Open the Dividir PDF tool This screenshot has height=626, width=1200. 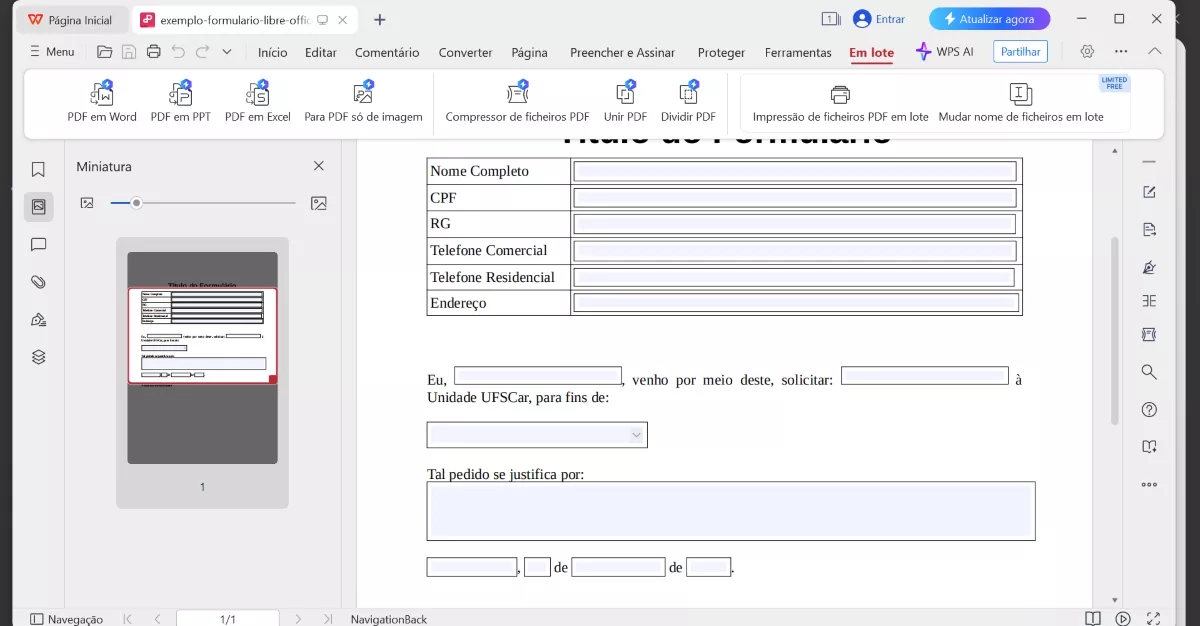(x=690, y=100)
